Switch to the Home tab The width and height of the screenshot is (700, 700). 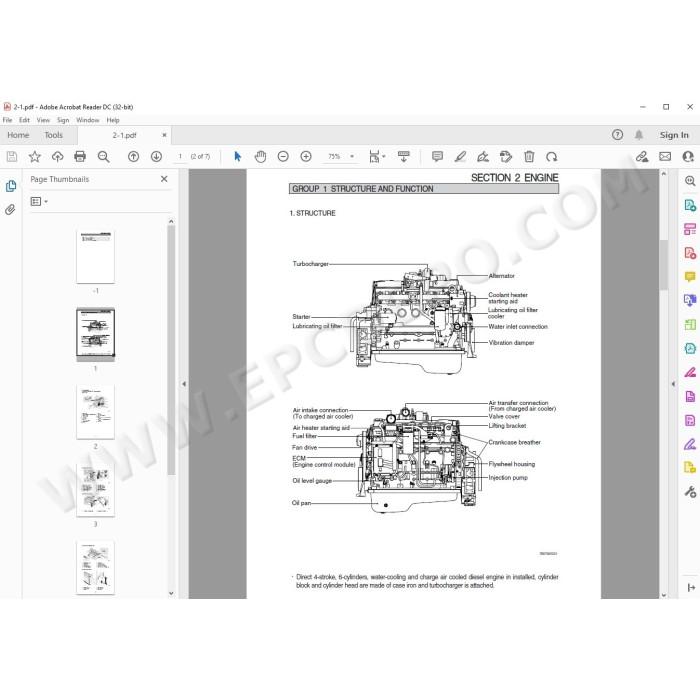tap(18, 135)
